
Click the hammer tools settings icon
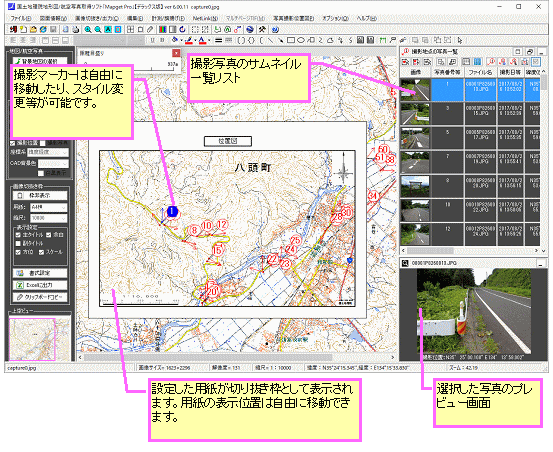[x=262, y=30]
